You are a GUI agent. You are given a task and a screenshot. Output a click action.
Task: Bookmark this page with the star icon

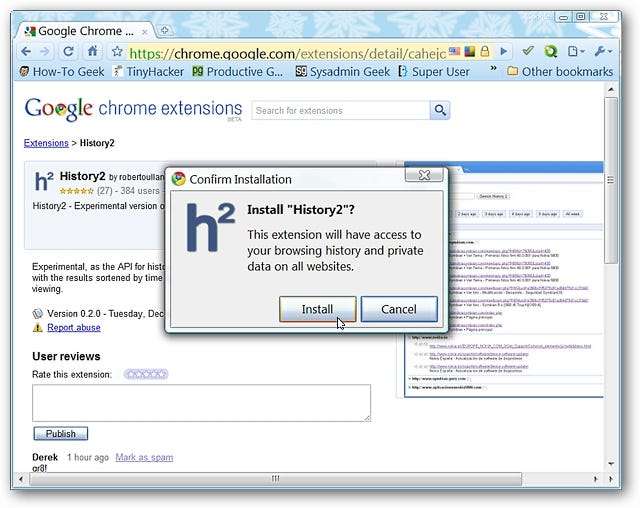[117, 51]
